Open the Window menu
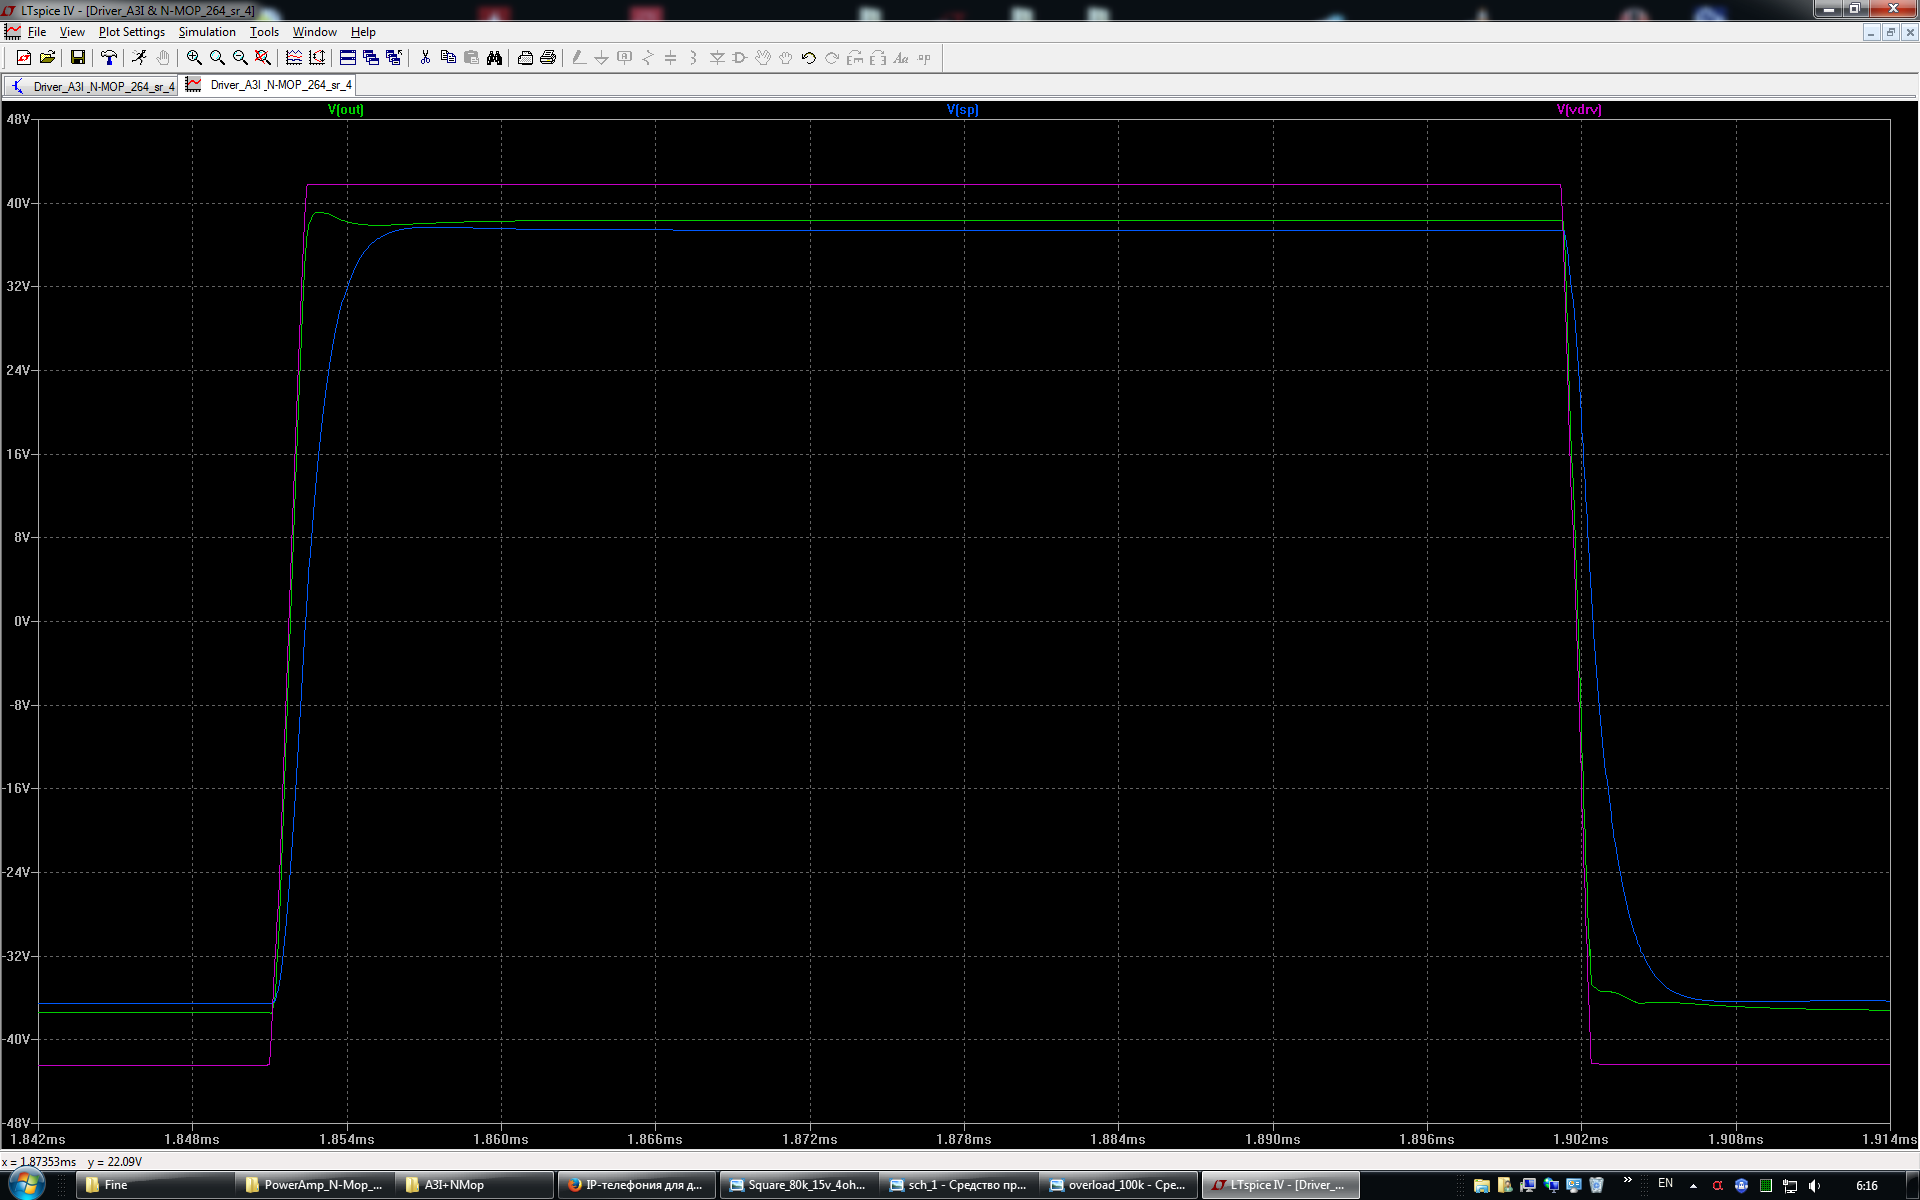 [314, 32]
